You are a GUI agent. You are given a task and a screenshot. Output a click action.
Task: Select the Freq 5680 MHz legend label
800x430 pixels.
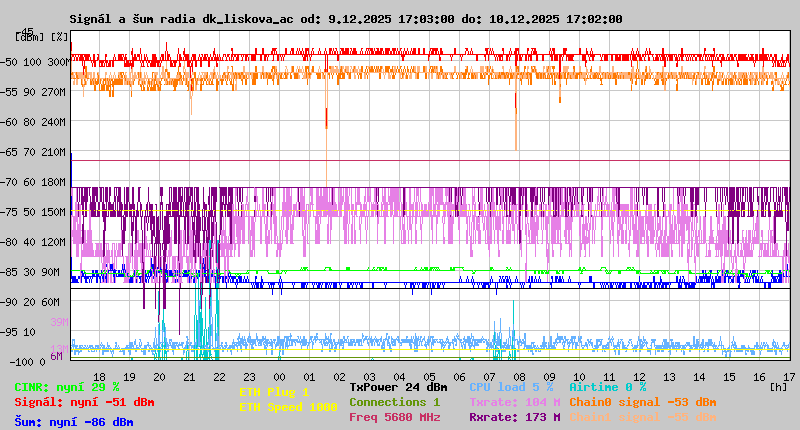(394, 417)
